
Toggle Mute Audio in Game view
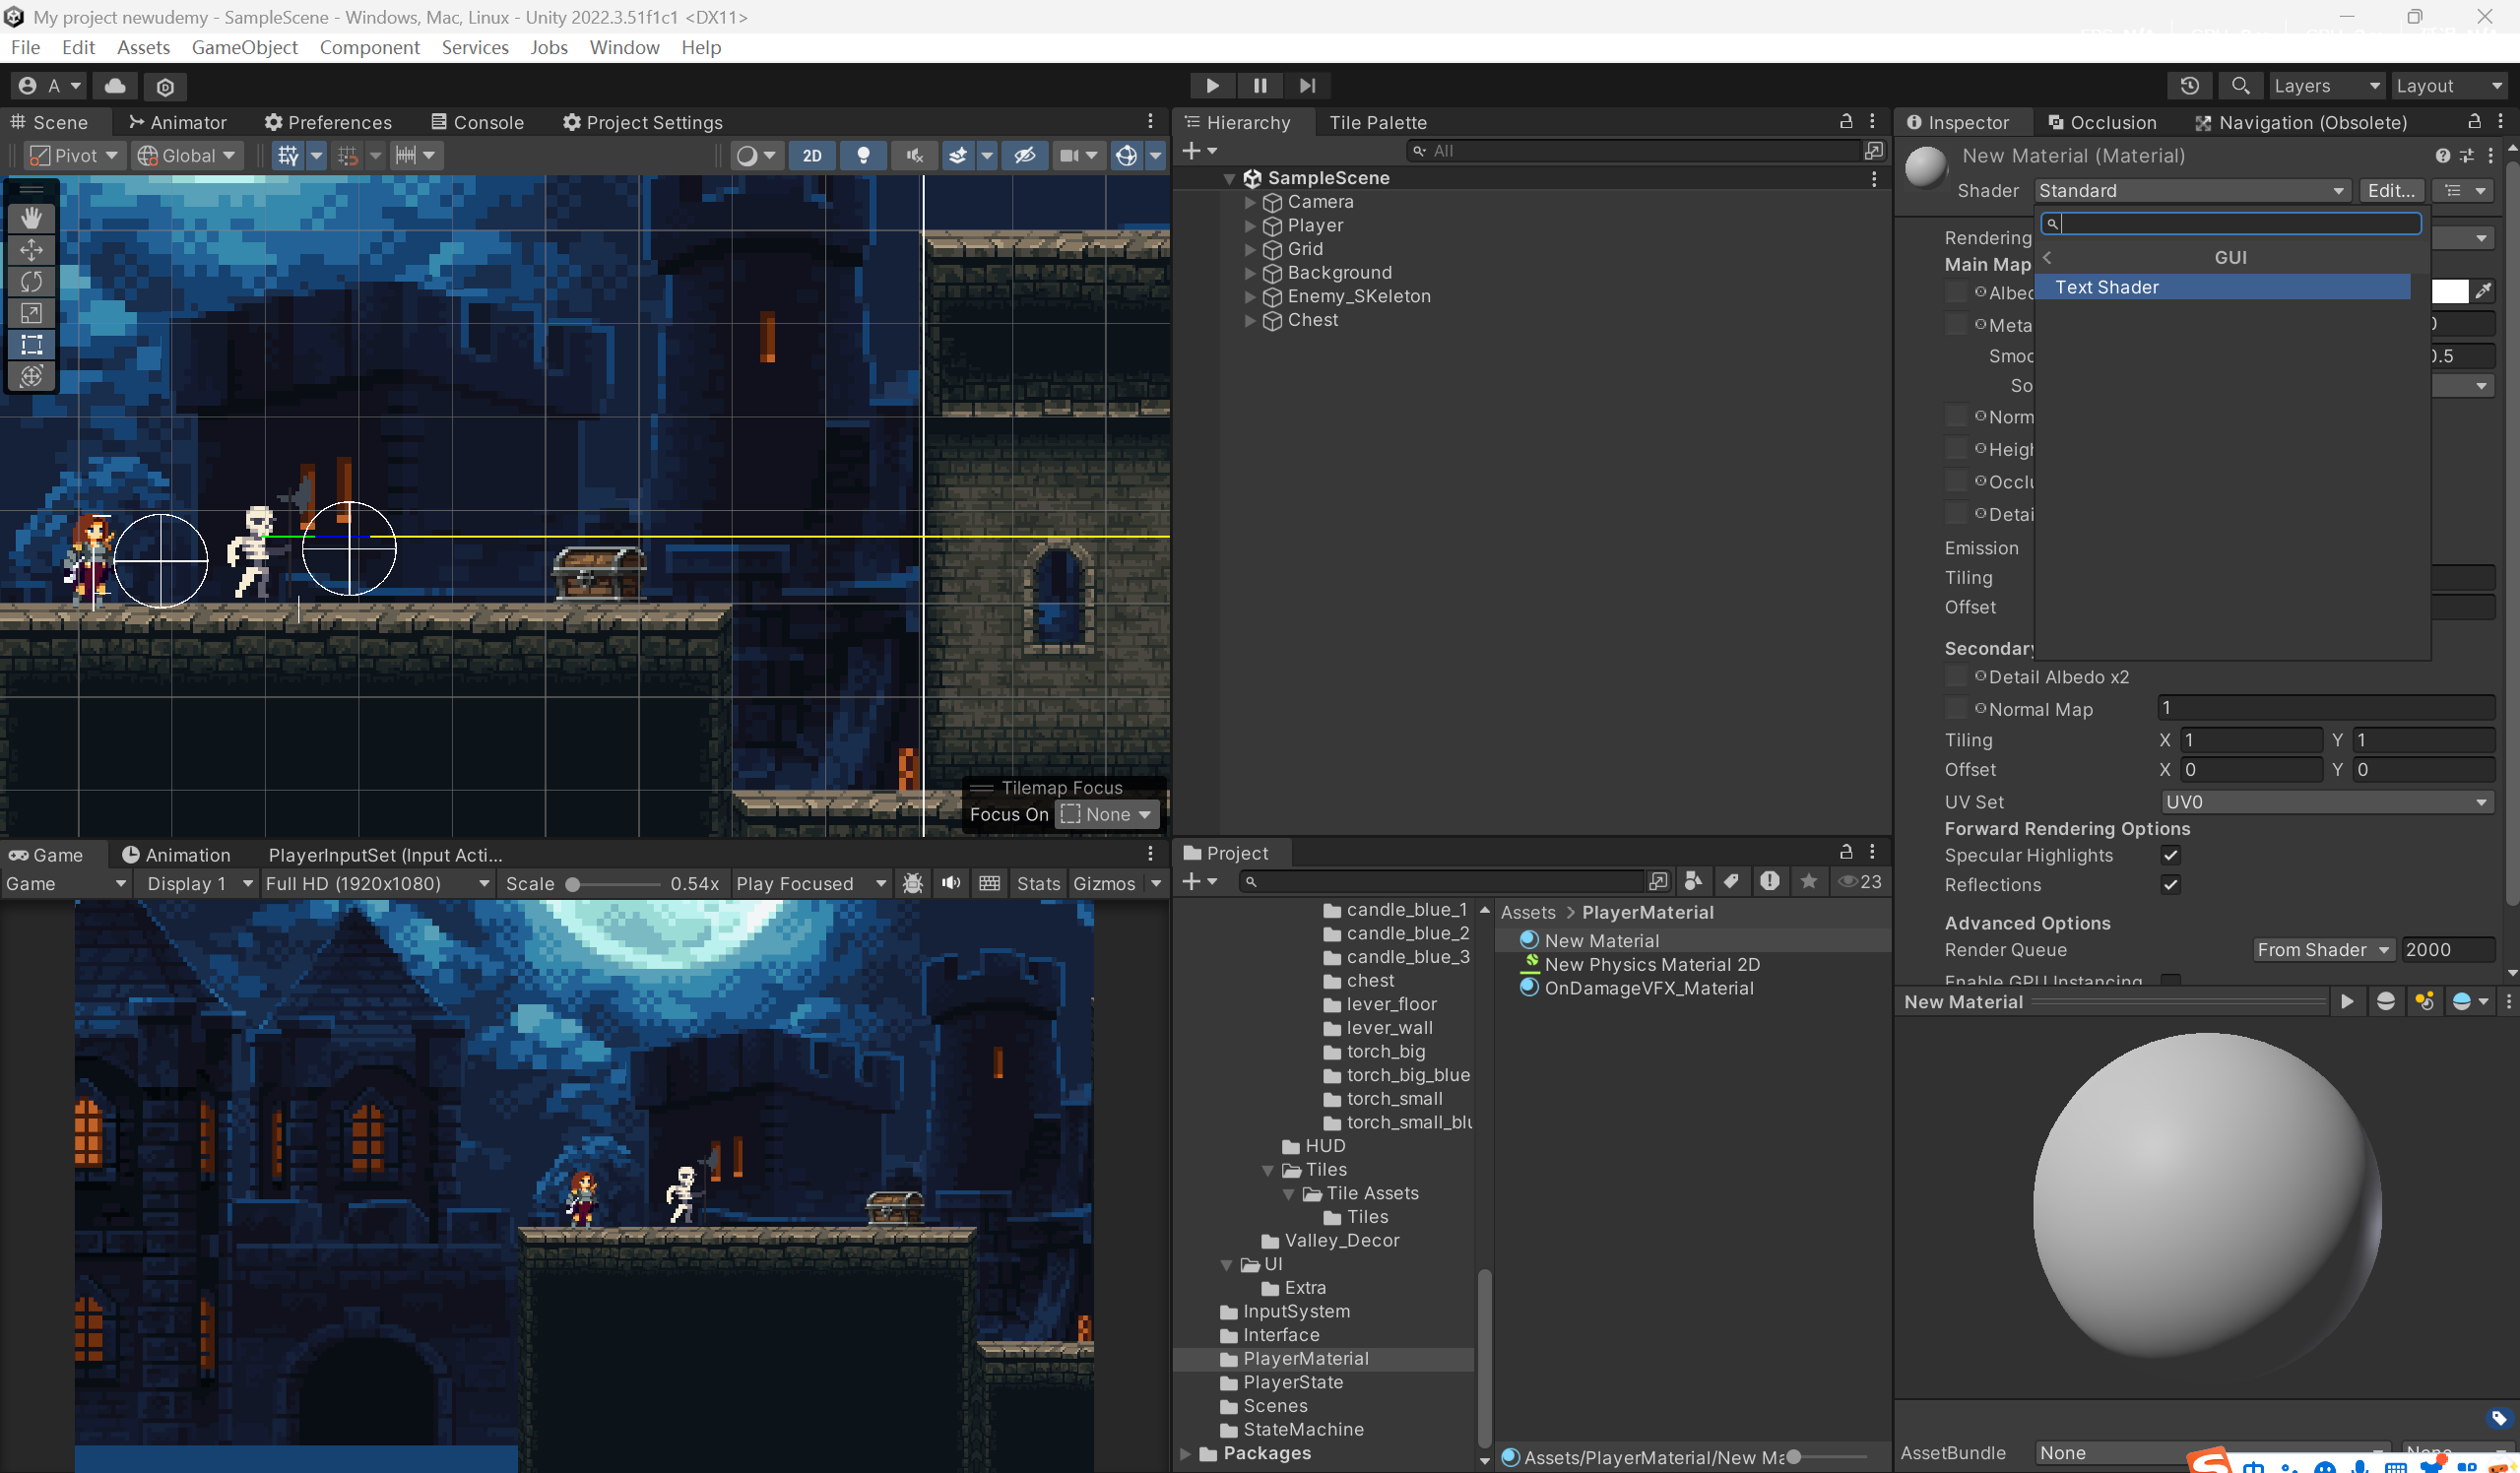[950, 883]
